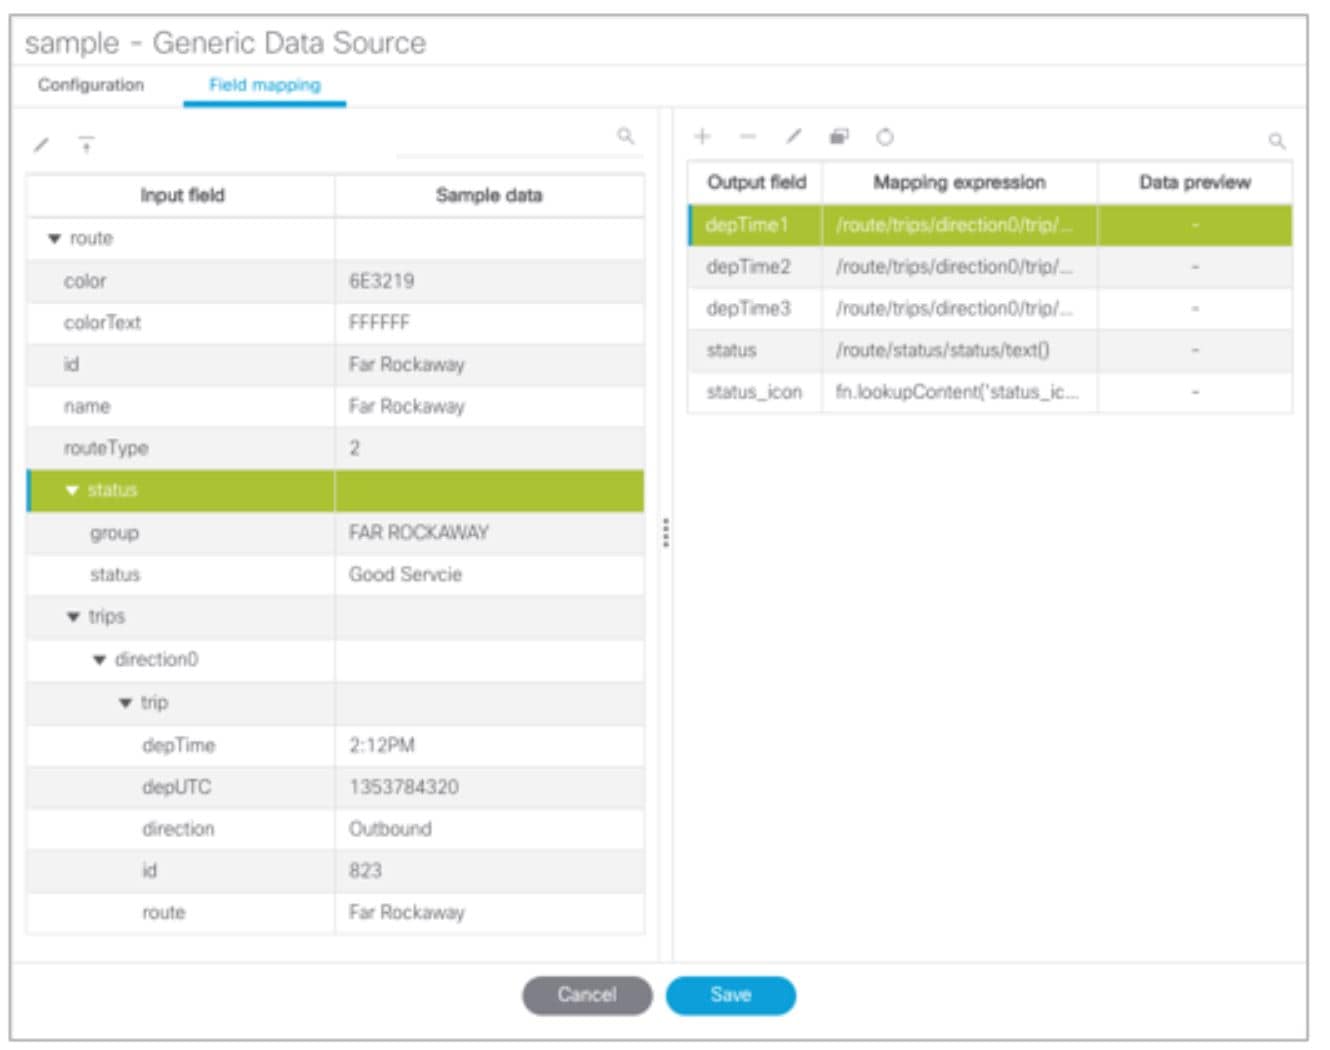
Task: Collapse the trips tree node
Action: (x=73, y=617)
